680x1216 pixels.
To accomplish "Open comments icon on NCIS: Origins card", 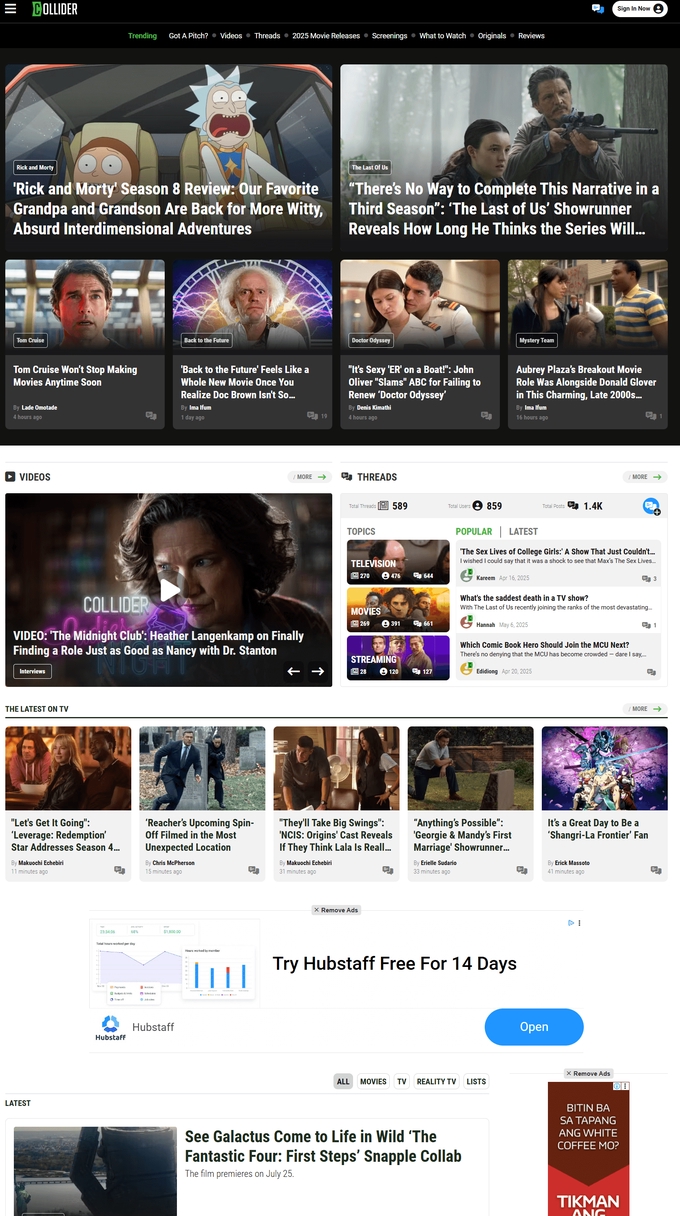I will (x=388, y=870).
